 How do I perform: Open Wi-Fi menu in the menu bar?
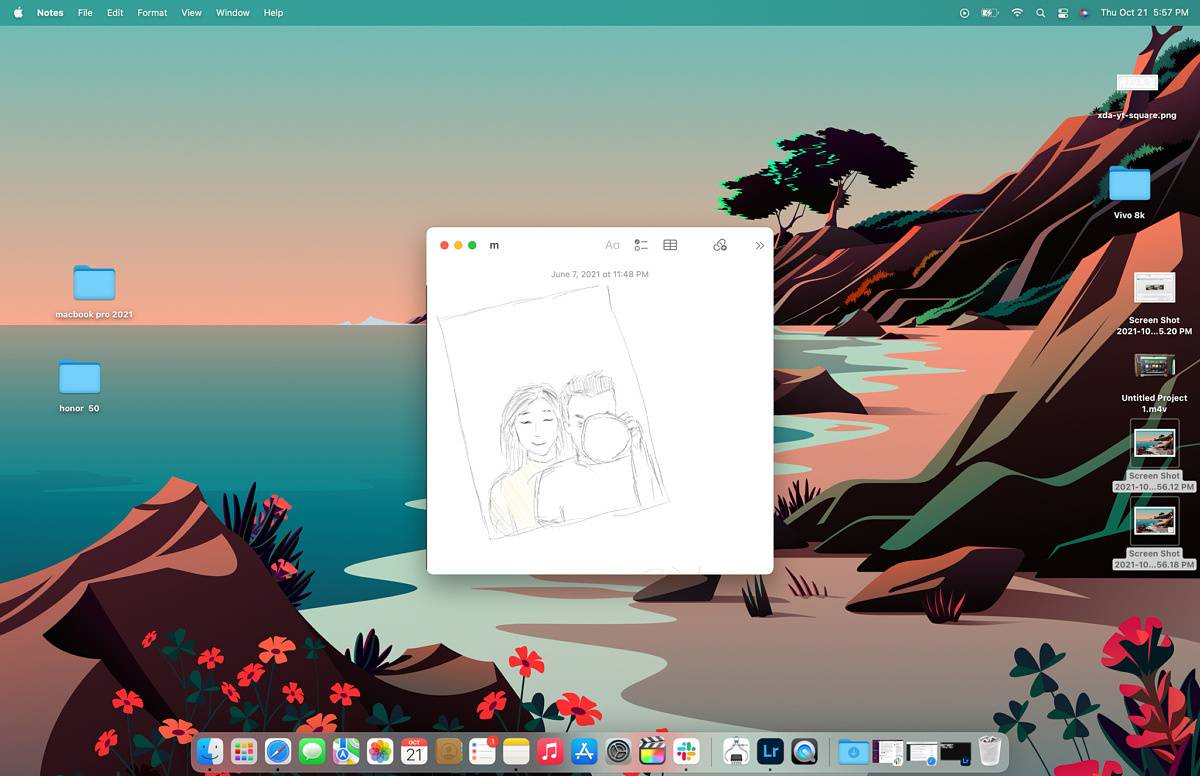coord(1017,13)
